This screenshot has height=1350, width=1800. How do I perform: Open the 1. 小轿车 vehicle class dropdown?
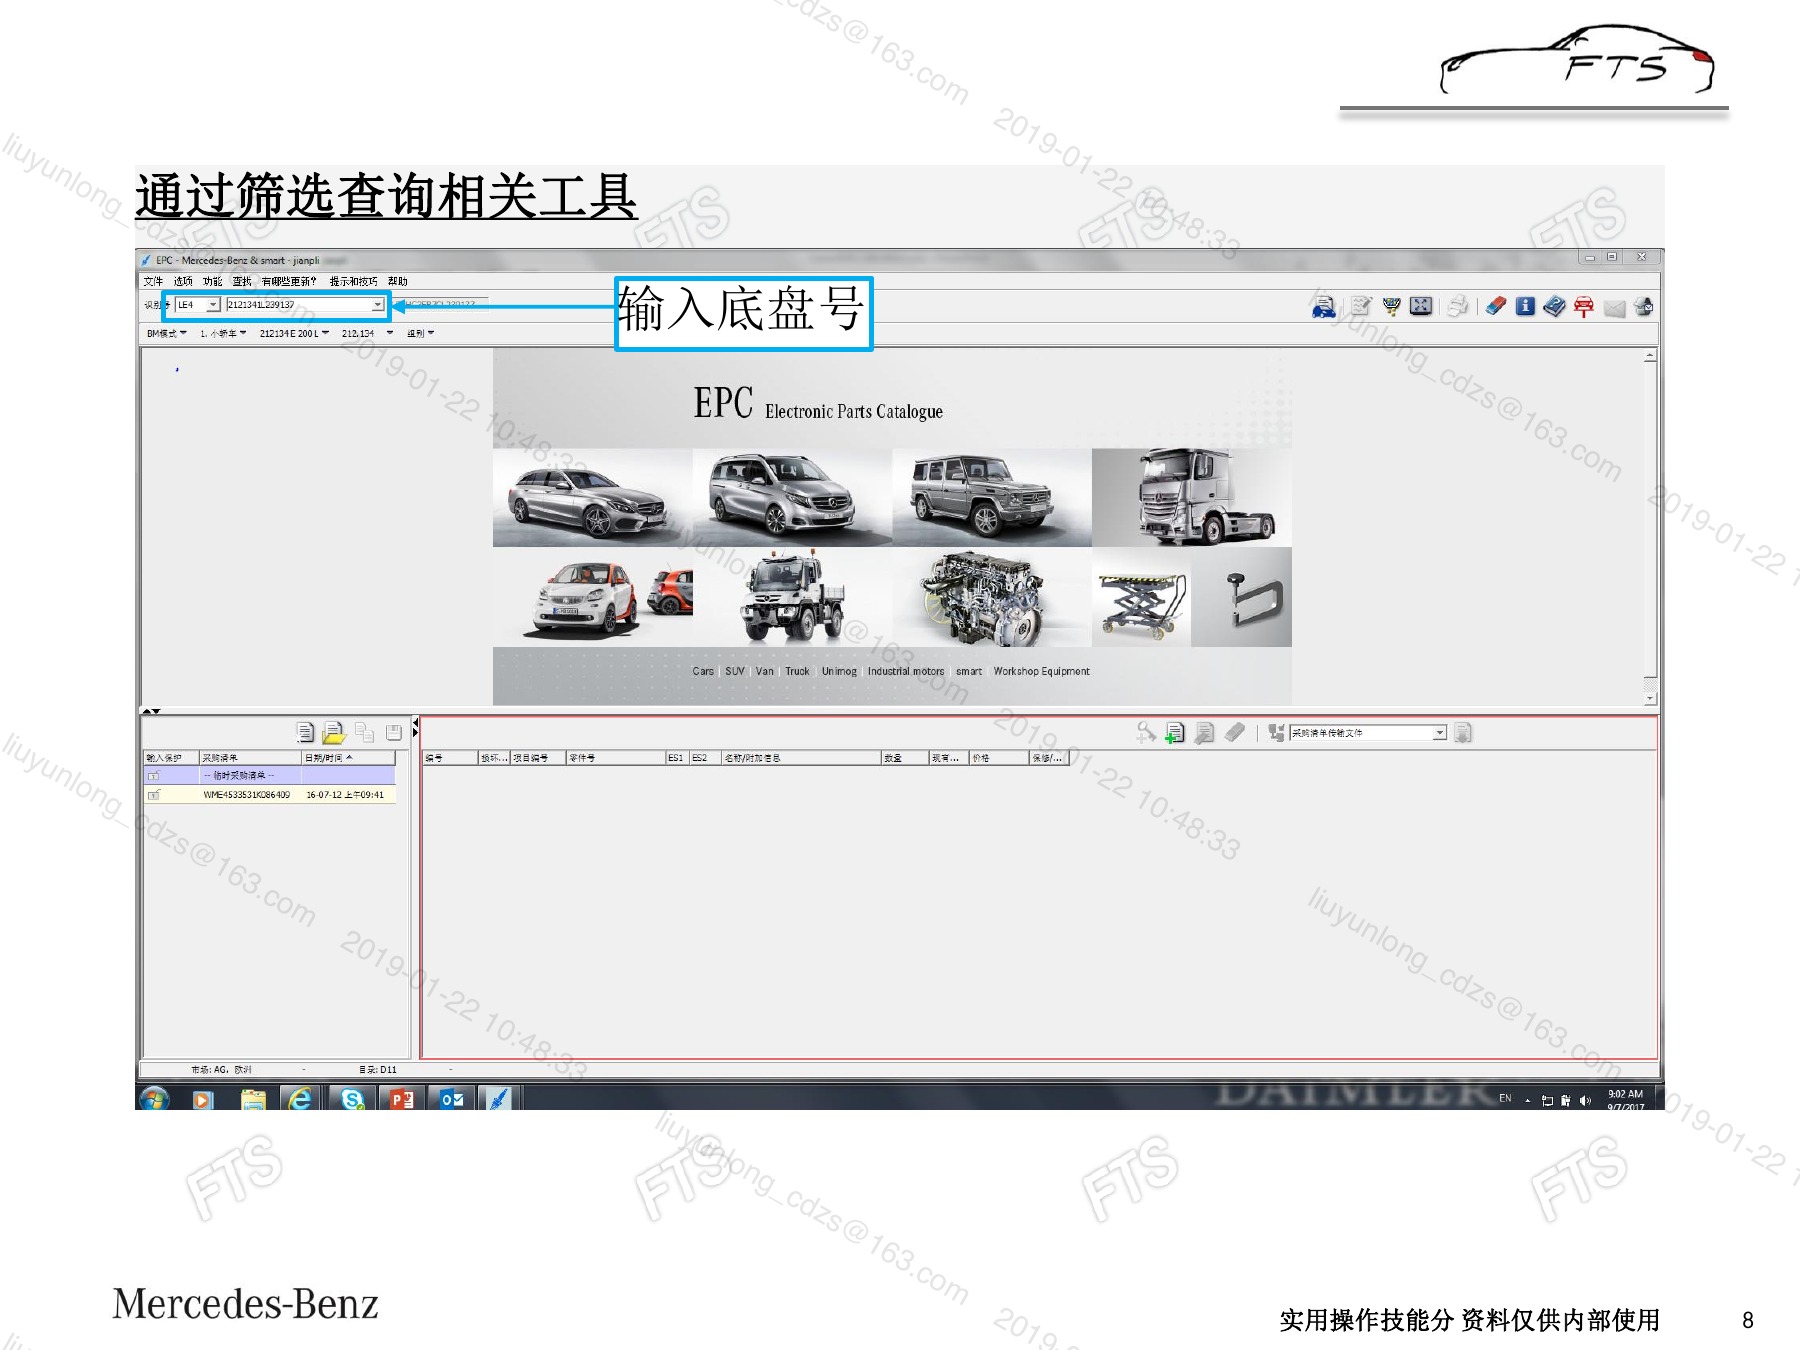pos(223,334)
